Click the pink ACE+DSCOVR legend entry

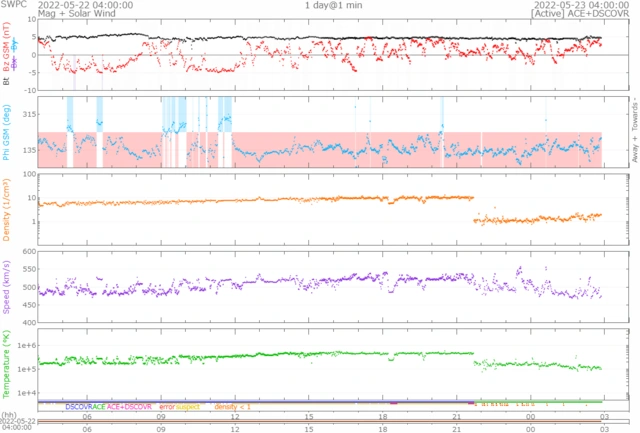[x=129, y=407]
